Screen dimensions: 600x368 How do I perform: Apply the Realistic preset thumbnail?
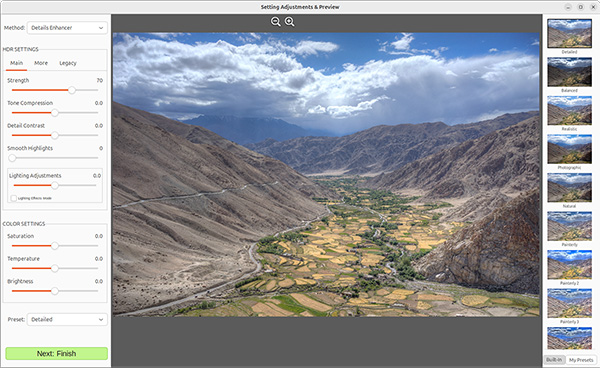coord(569,111)
